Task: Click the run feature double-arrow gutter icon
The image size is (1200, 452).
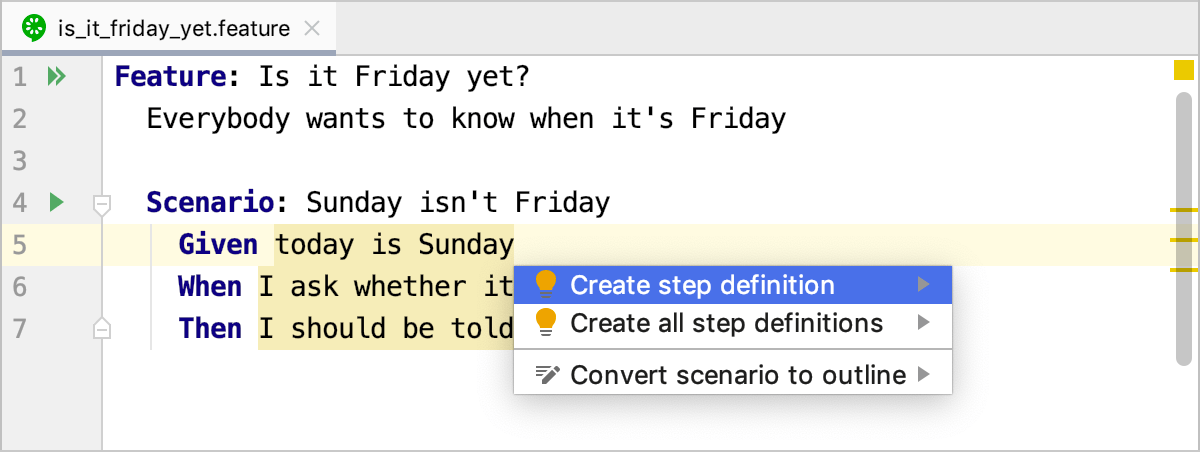Action: pos(56,77)
